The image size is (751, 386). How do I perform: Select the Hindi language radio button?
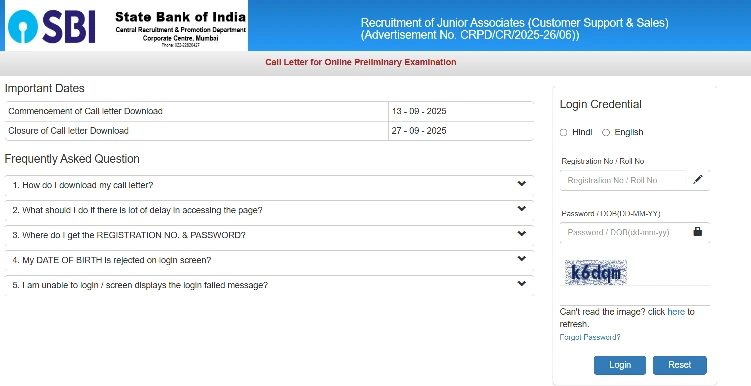[564, 133]
